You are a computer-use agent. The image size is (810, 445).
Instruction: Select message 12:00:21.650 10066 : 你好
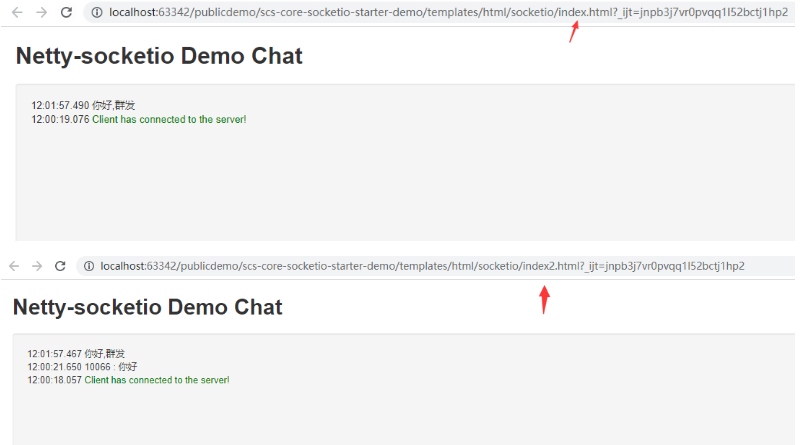pyautogui.click(x=83, y=366)
